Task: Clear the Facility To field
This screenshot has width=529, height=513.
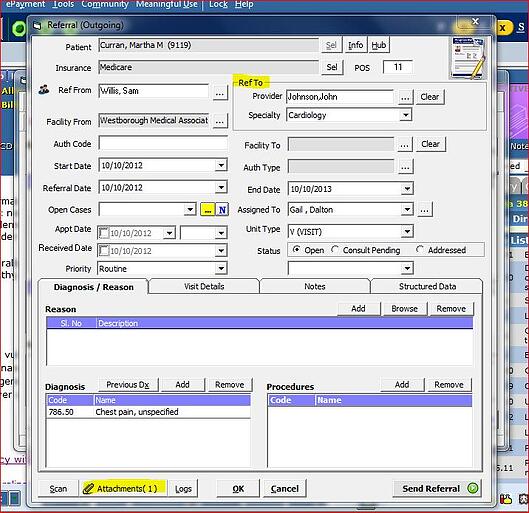Action: [x=430, y=144]
